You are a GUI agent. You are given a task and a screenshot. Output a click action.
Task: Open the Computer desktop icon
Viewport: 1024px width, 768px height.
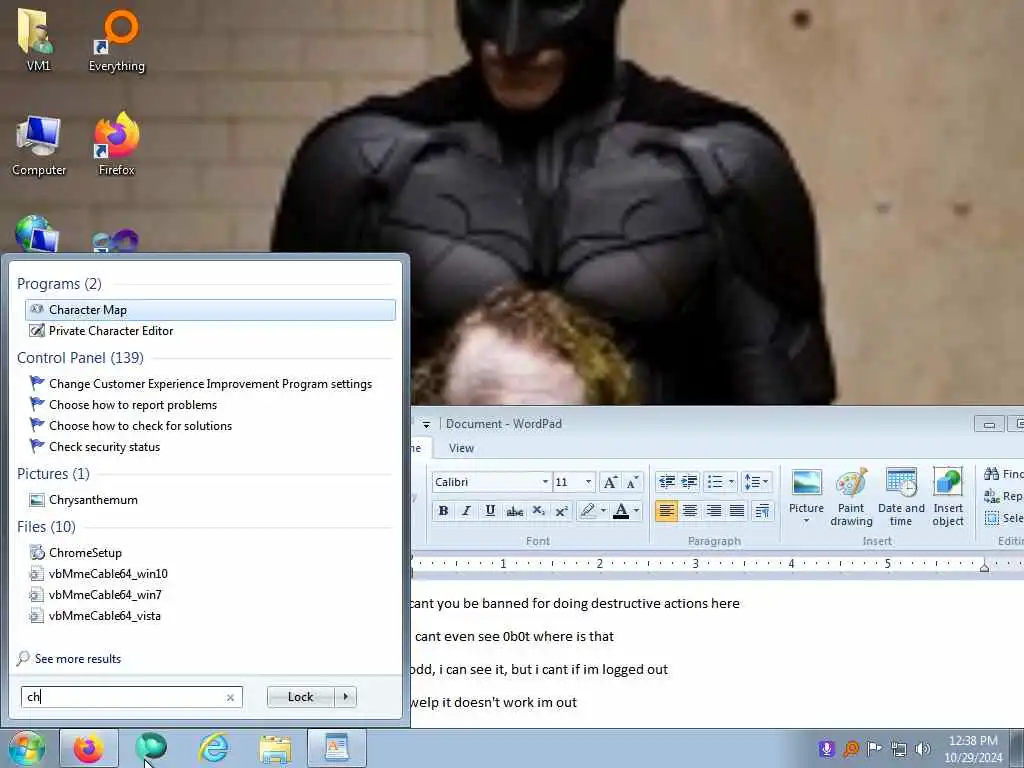coord(39,145)
